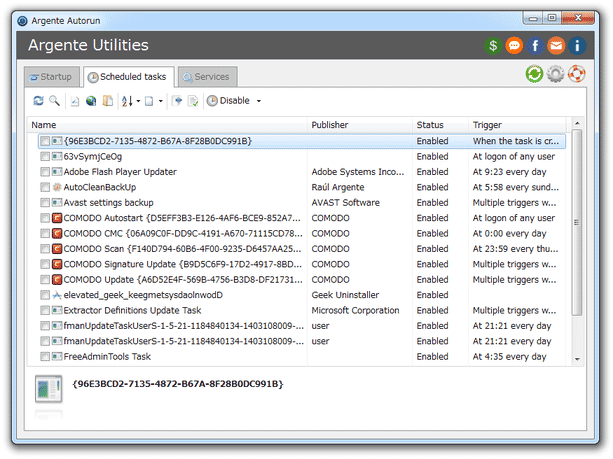The height and width of the screenshot is (459, 613).
Task: Check the FreeAdminTools Task checkbox
Action: 45,357
